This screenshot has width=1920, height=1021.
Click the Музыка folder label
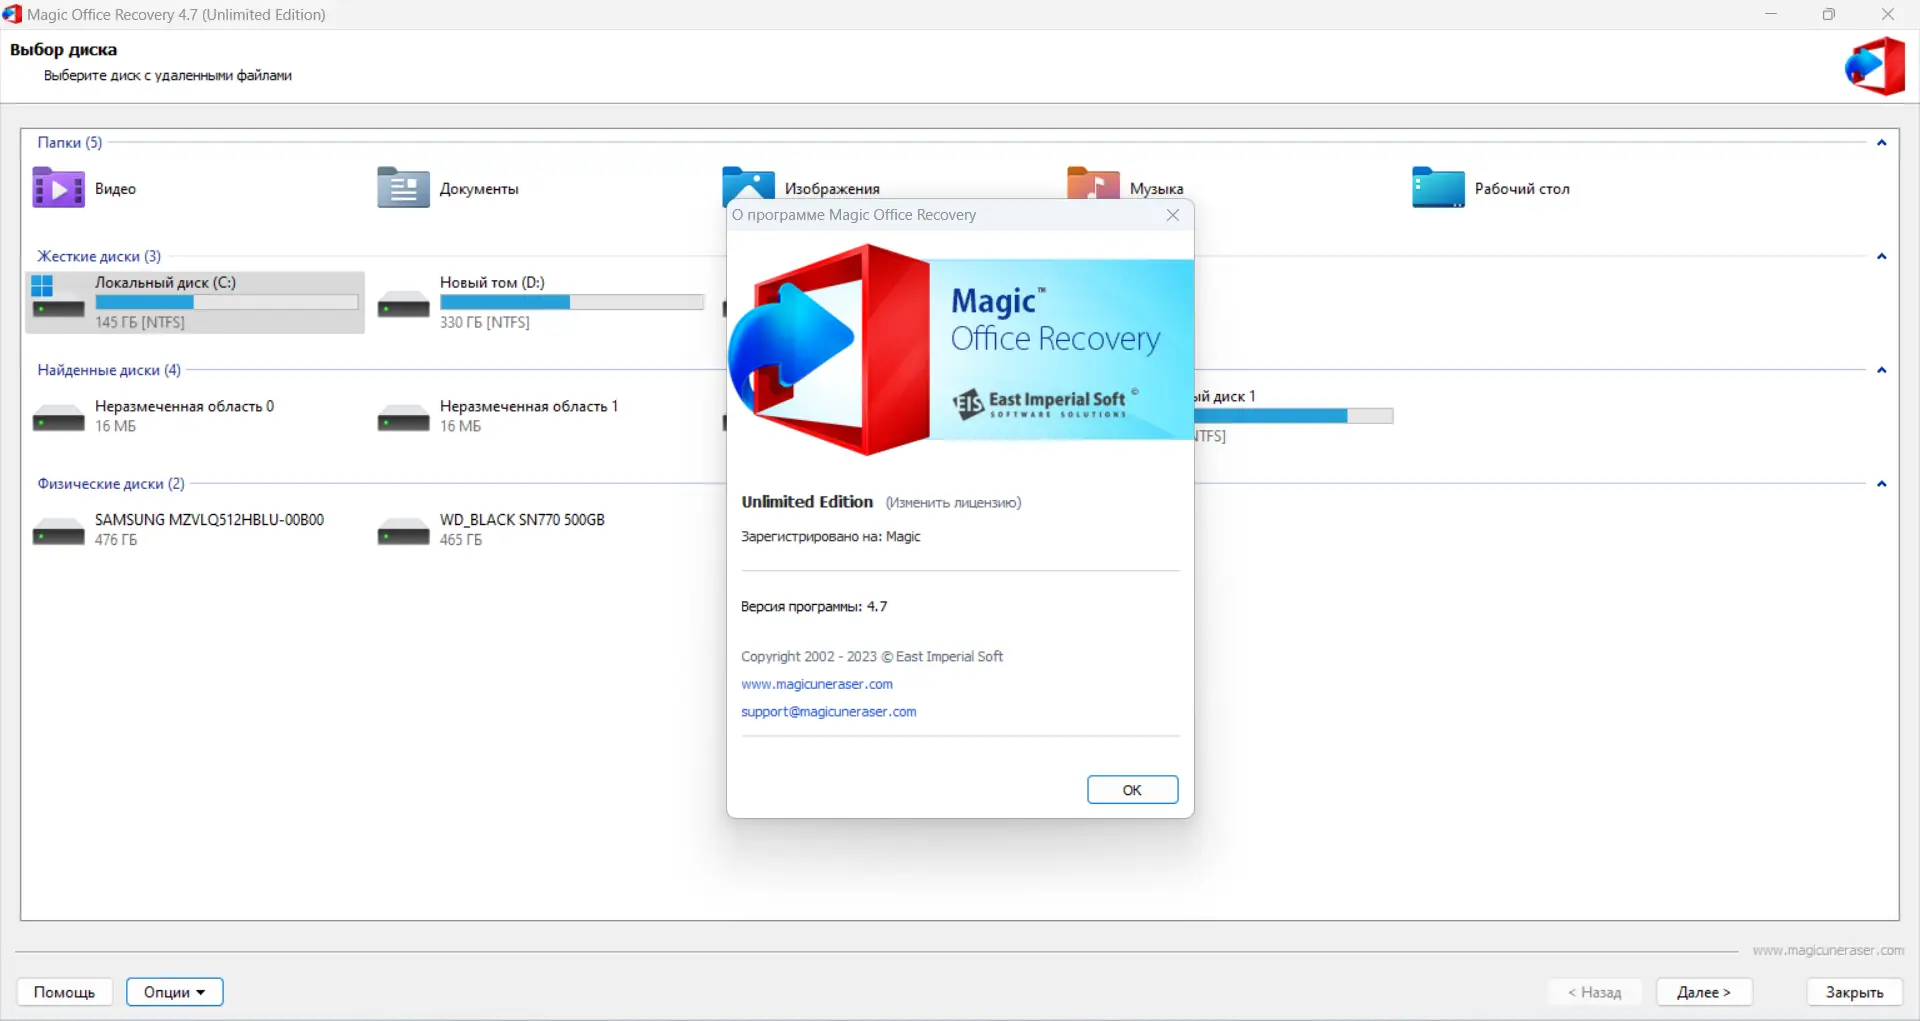coord(1156,189)
